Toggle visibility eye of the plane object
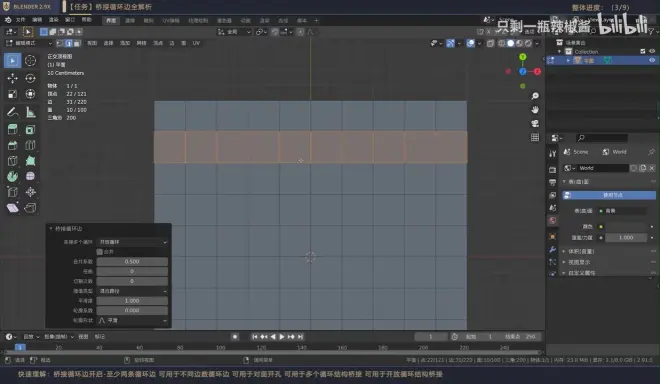660x384 pixels. pyautogui.click(x=652, y=60)
